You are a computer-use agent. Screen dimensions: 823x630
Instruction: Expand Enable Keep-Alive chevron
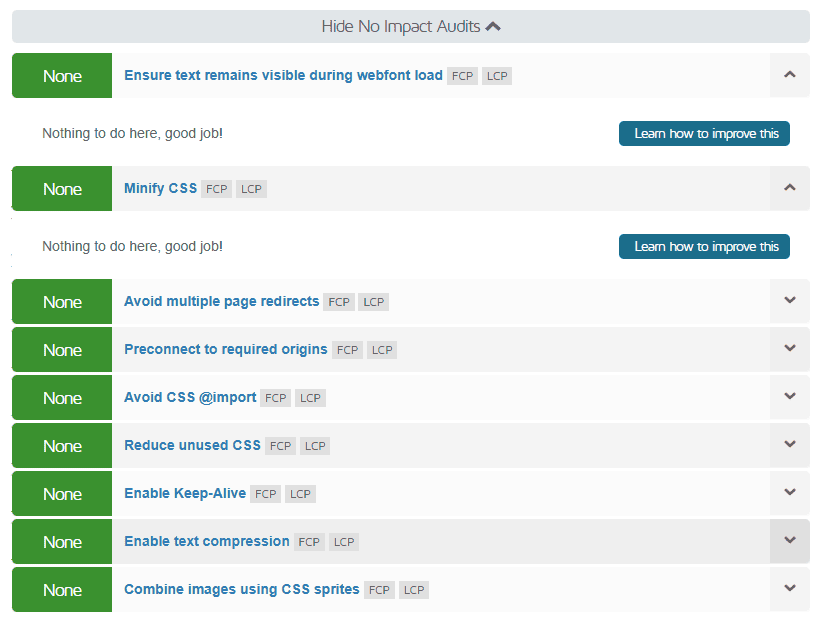789,493
